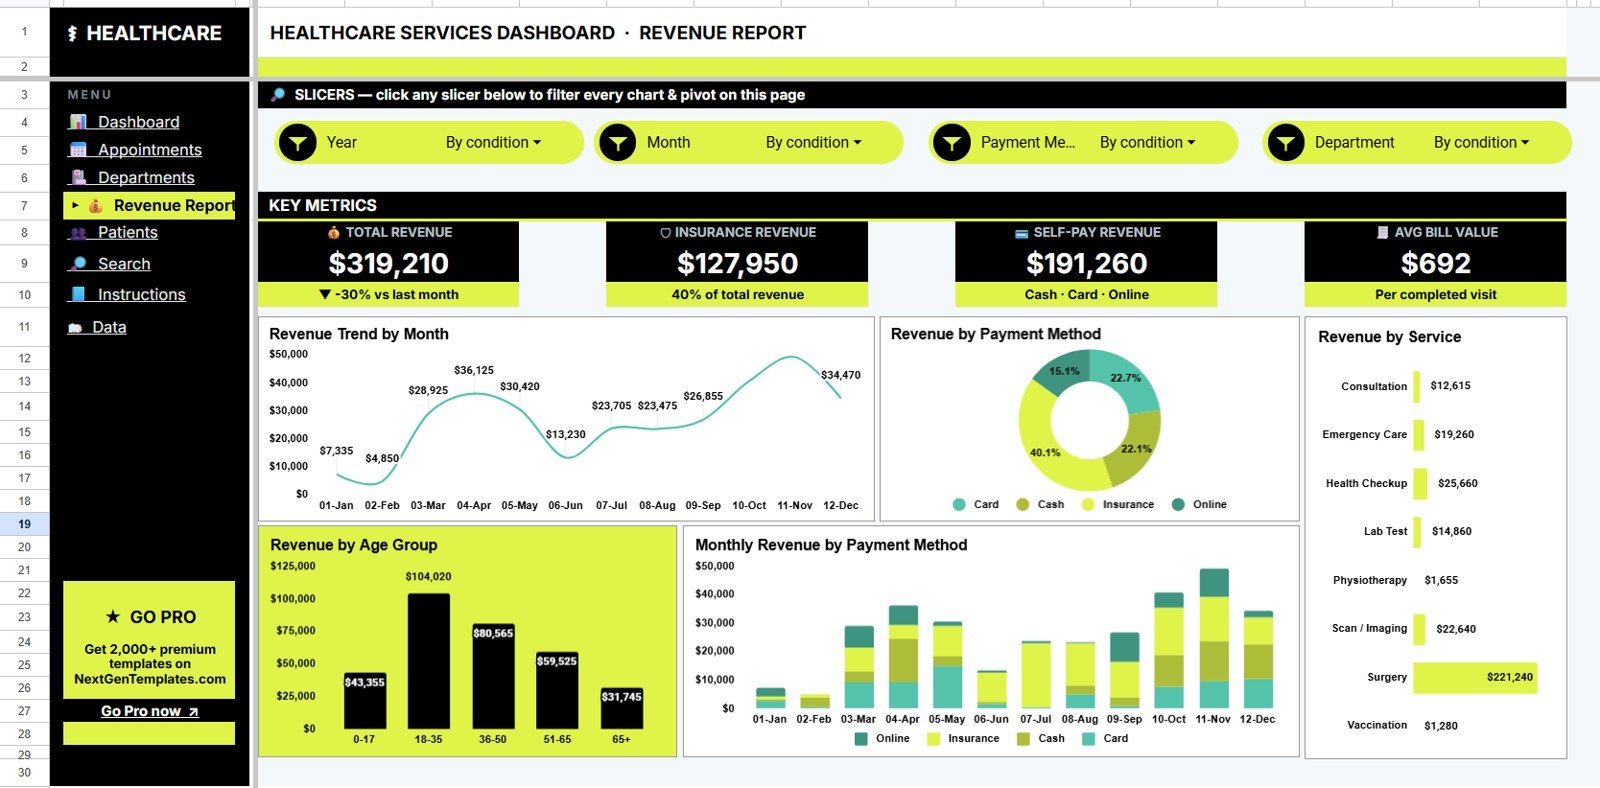Click the Total Revenue money bag icon
Screen dimensions: 1600x788
[334, 232]
